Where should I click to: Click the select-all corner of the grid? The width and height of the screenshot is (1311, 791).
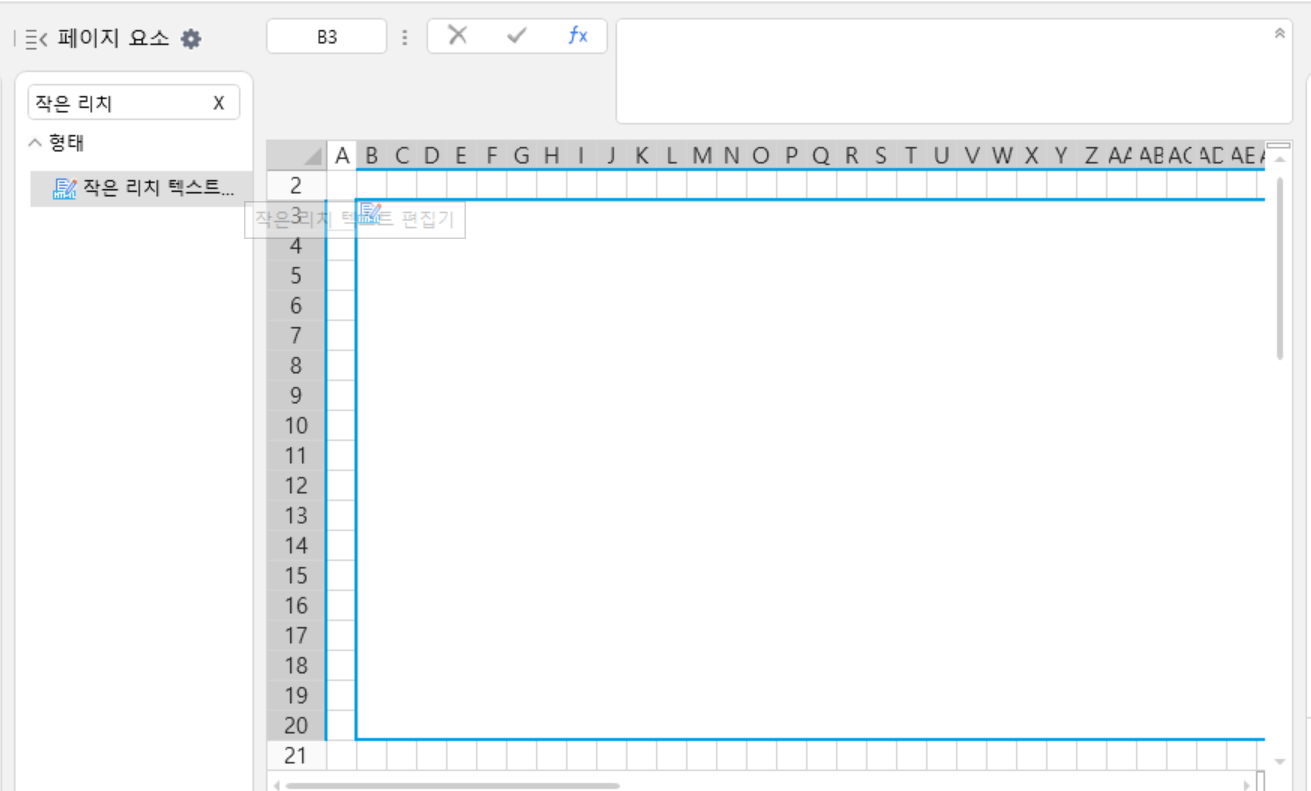tap(296, 155)
